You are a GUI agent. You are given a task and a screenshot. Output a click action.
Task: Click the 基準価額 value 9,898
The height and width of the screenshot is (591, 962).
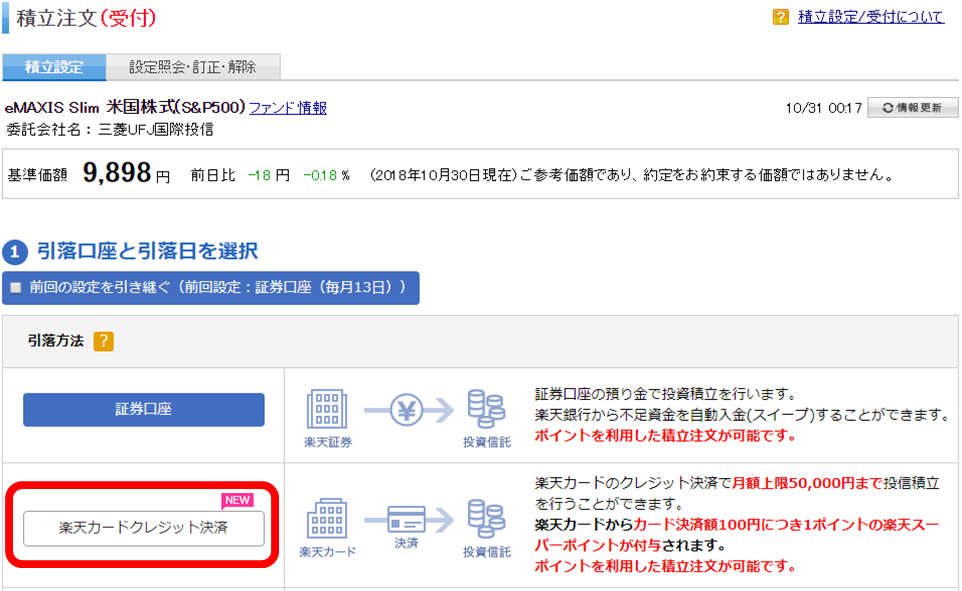pyautogui.click(x=117, y=172)
